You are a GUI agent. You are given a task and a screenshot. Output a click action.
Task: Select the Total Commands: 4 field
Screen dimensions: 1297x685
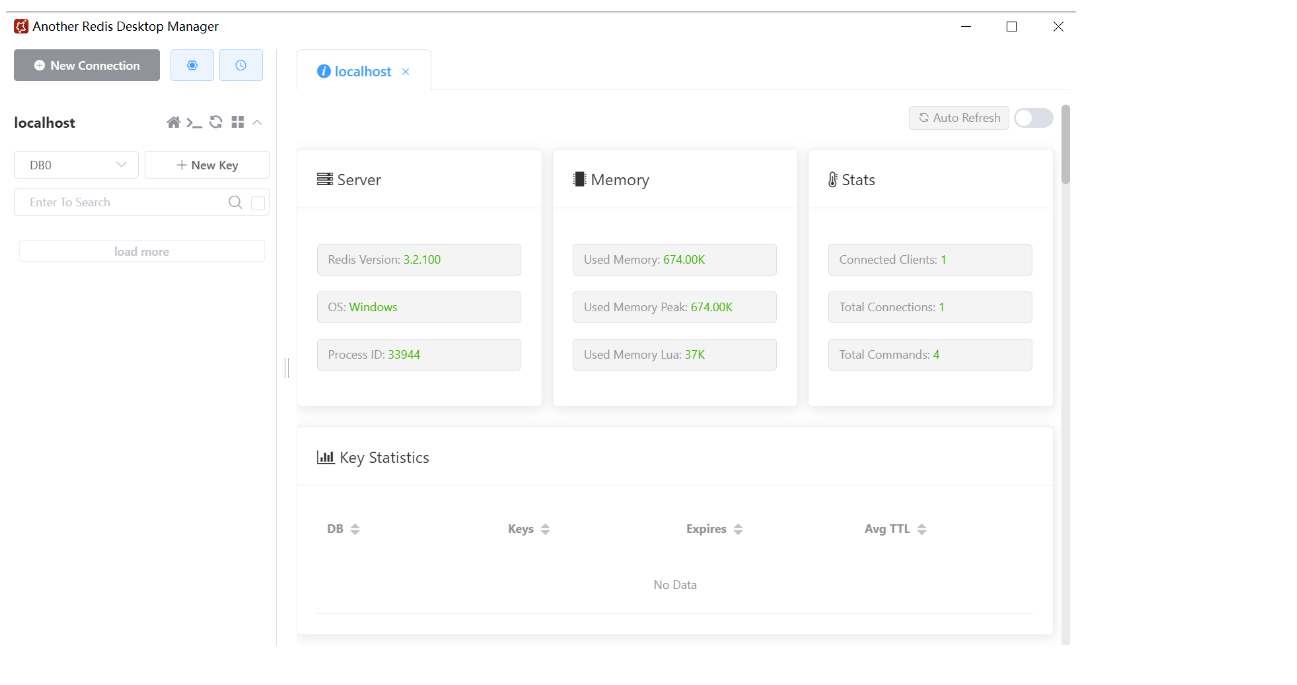click(930, 355)
